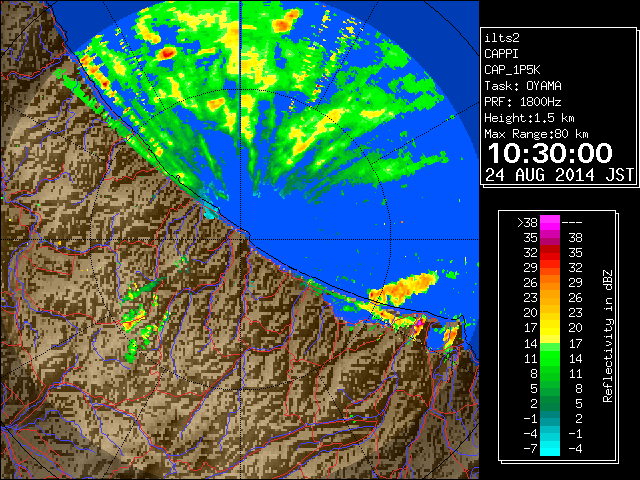Select the 'CAPPI' product label
The image size is (640, 480).
click(x=501, y=54)
